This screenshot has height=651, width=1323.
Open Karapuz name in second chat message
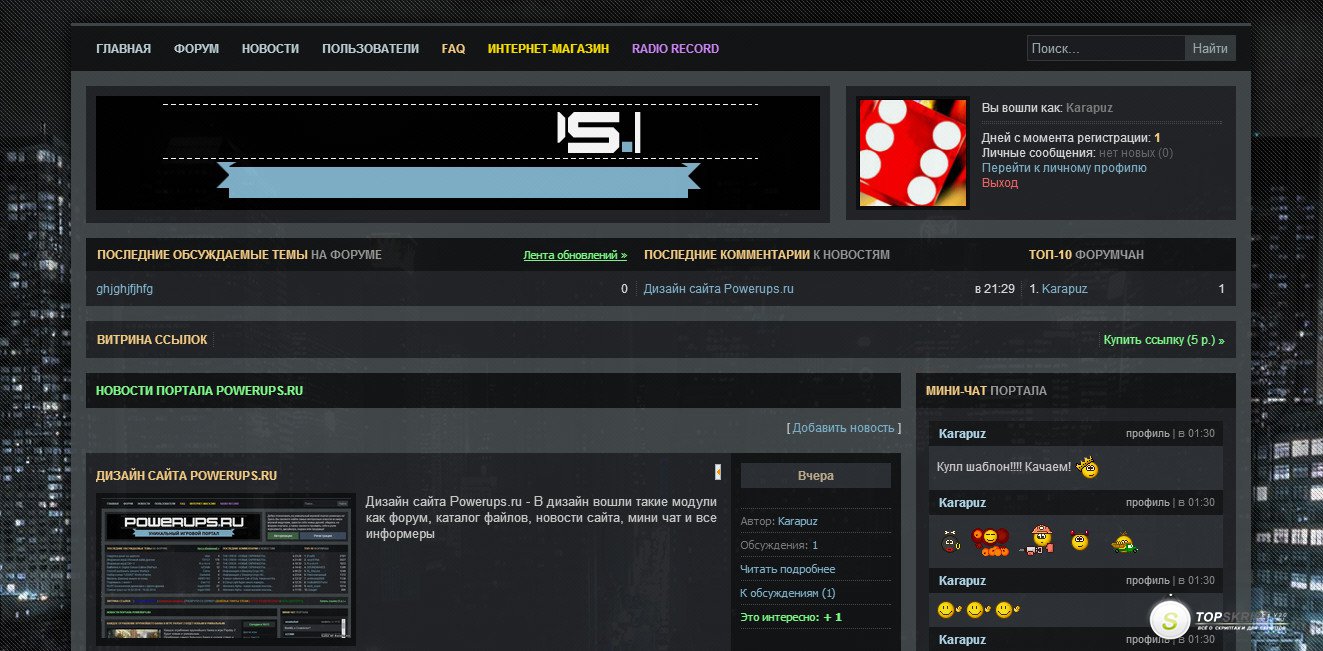(x=962, y=502)
